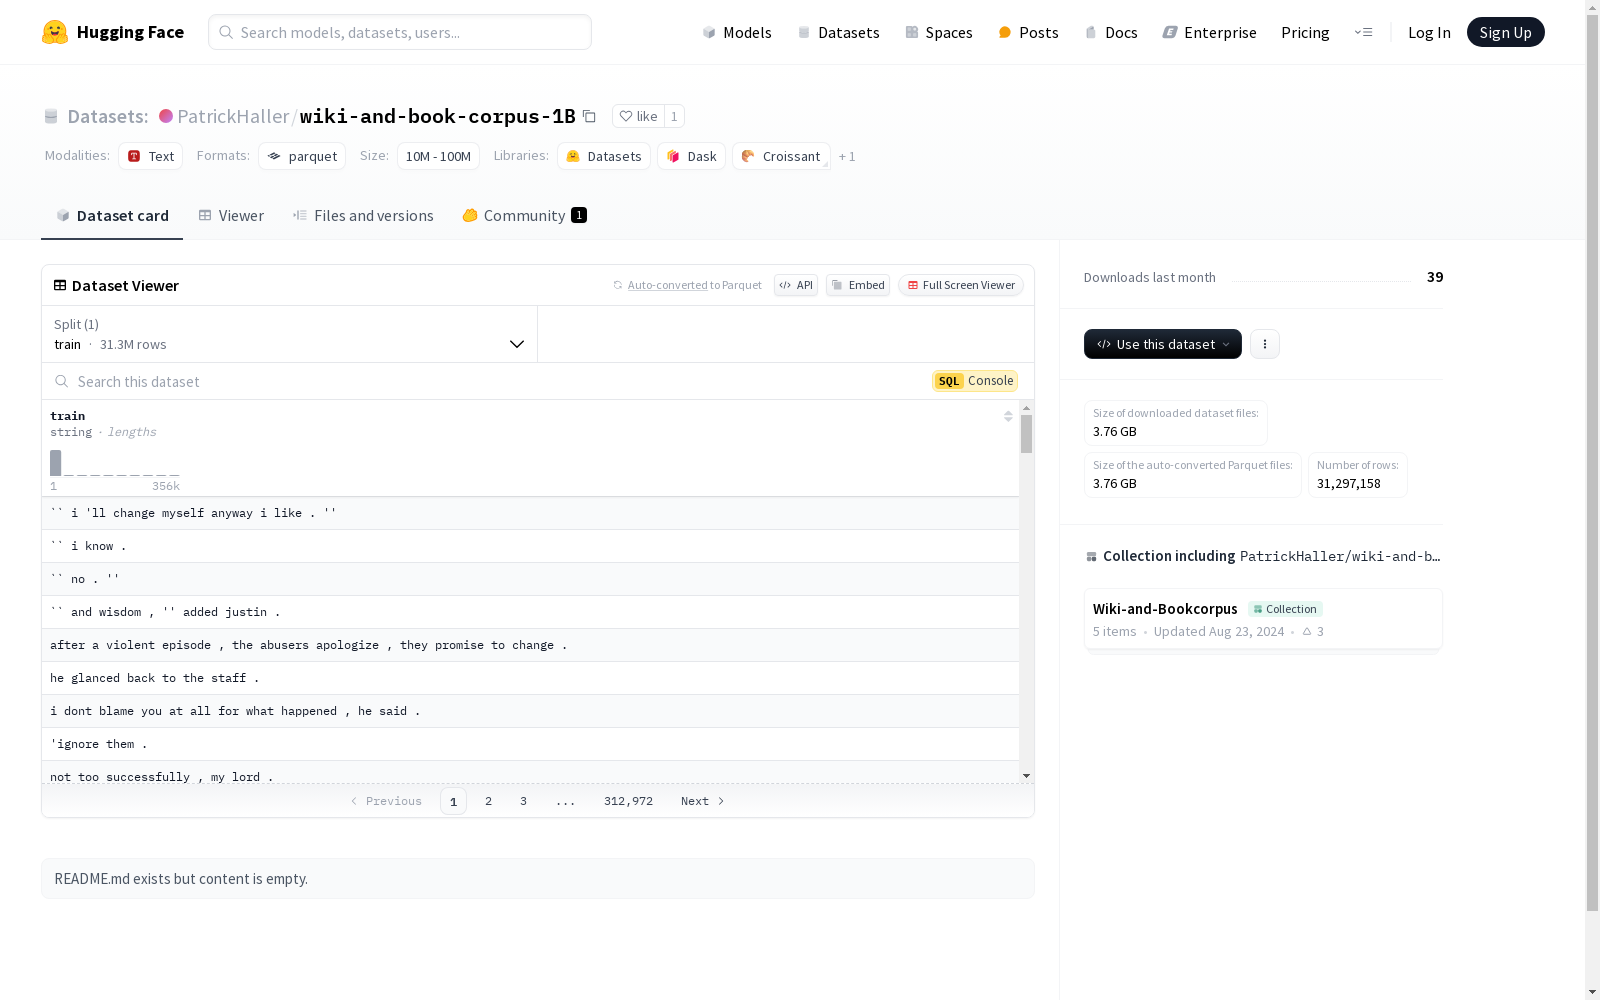Click the Datasets: breadcrumb link
This screenshot has width=1600, height=1000.
click(107, 116)
